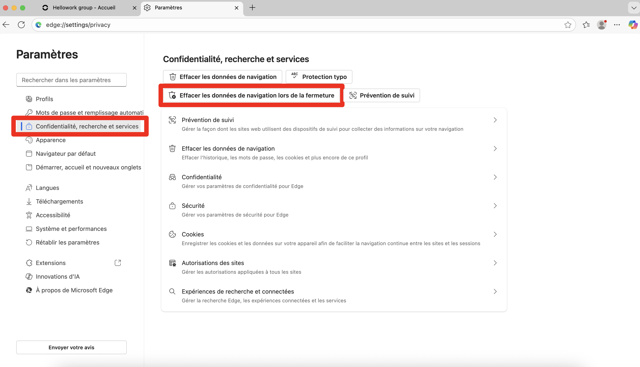Expand the Prévention de suivi row chevron
Screen dimensions: 640x367
coord(495,120)
